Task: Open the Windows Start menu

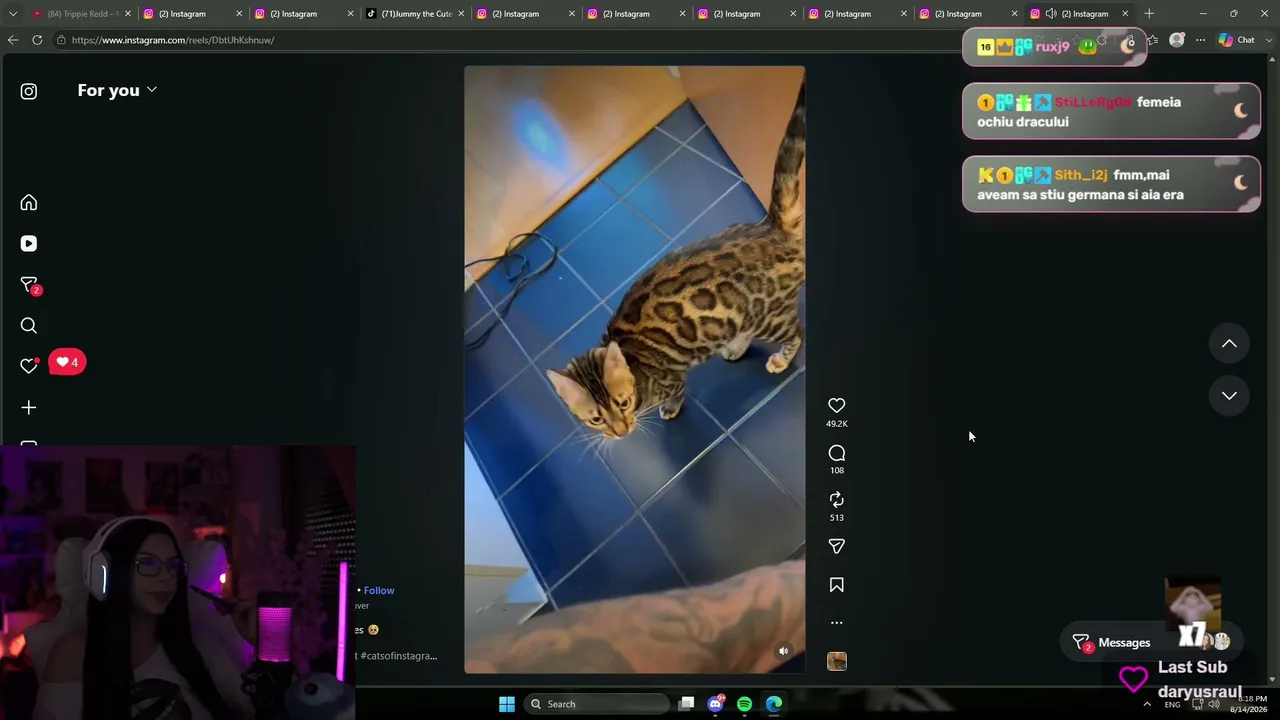Action: (x=507, y=704)
